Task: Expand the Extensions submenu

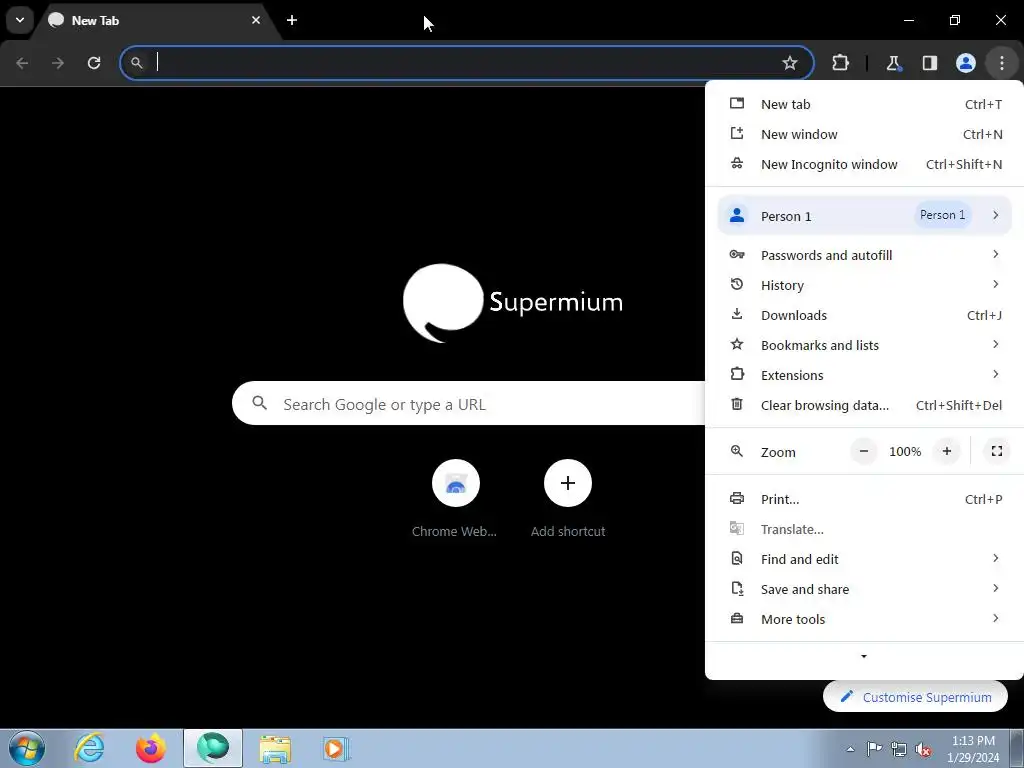Action: point(865,376)
